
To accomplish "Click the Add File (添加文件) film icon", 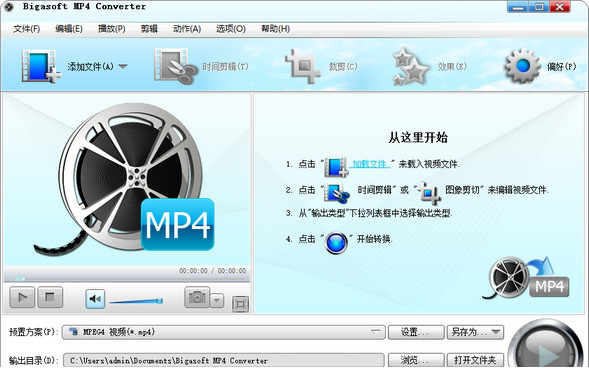I will (41, 67).
